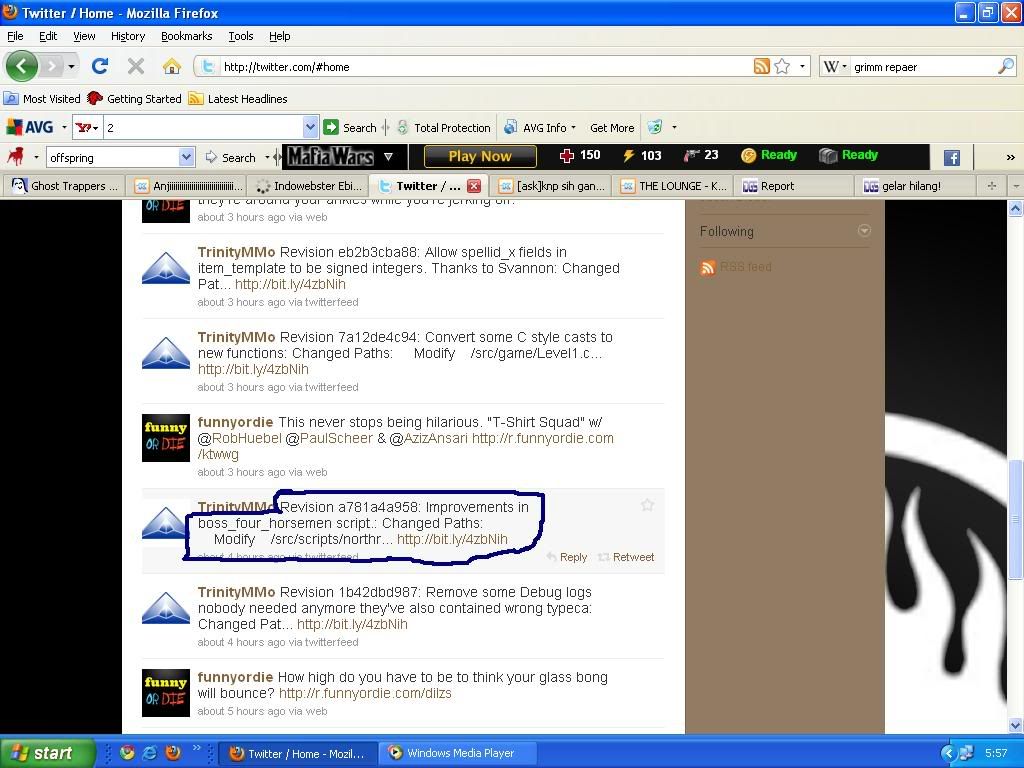Focus the URL address bar
This screenshot has width=1024, height=768.
483,67
